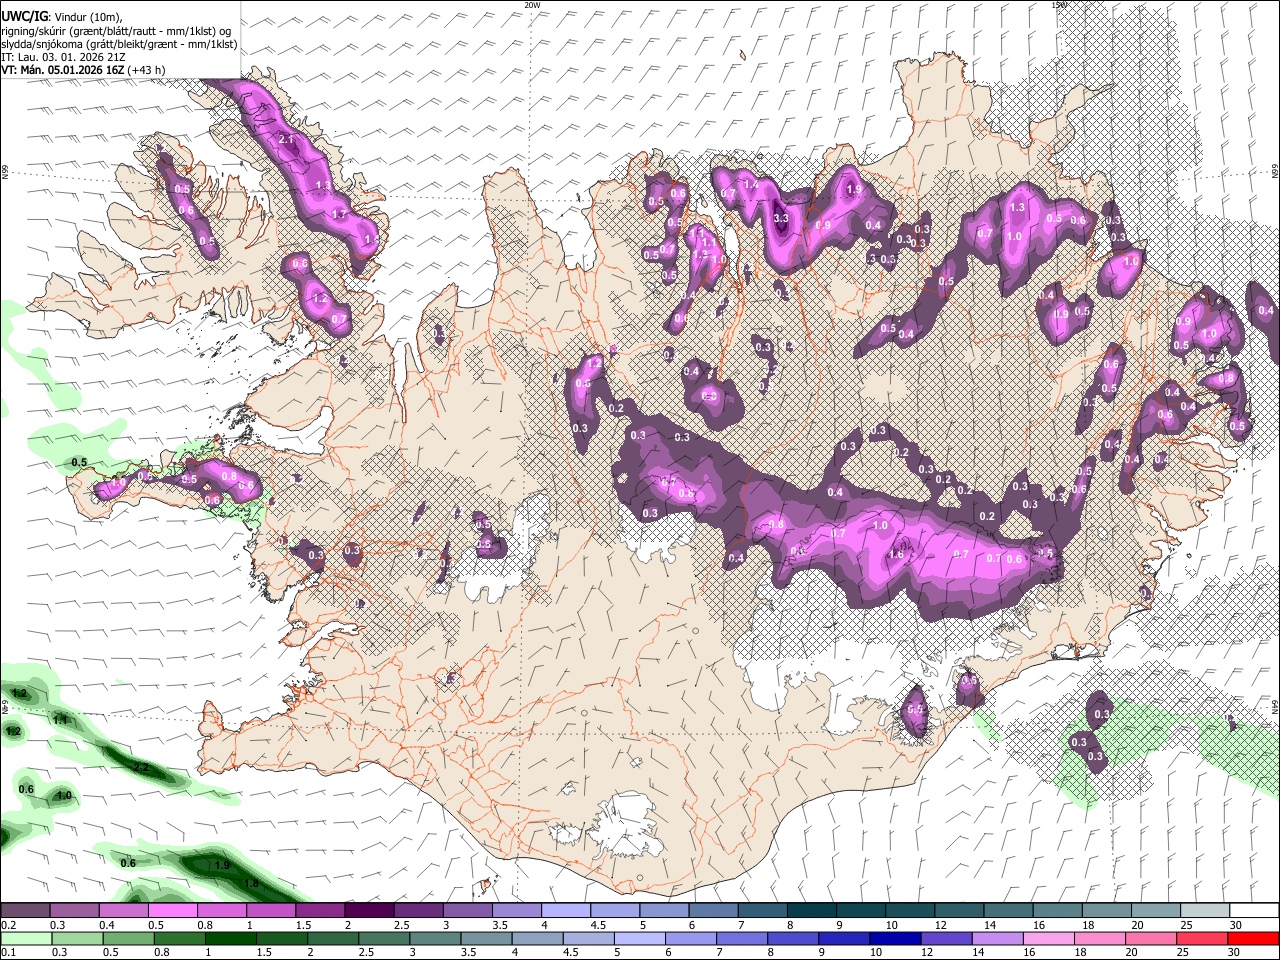Click the slate grey rain swatch between 3.5 and 4

[x=486, y=938]
